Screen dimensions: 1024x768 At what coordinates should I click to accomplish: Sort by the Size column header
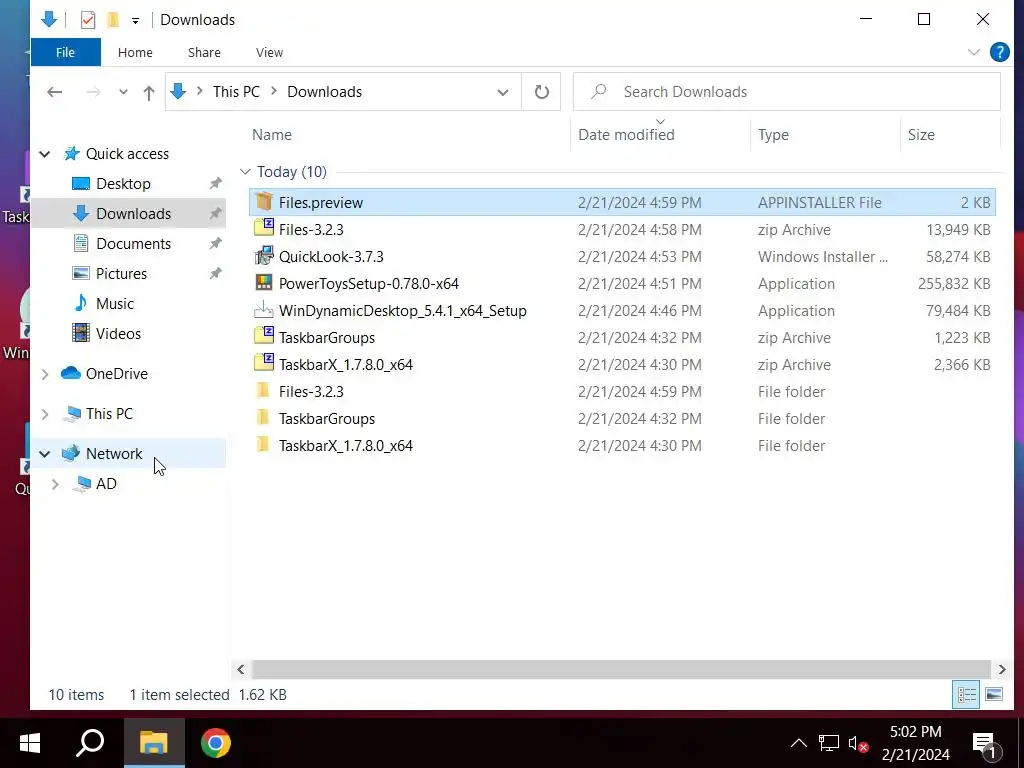point(921,135)
